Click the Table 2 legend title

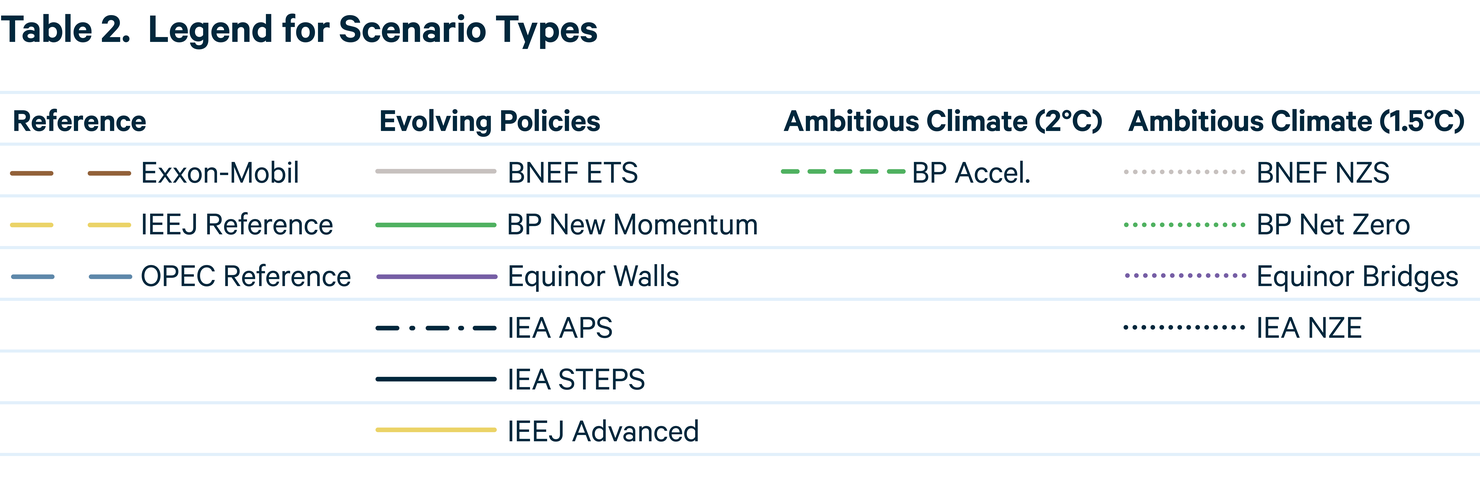(299, 30)
